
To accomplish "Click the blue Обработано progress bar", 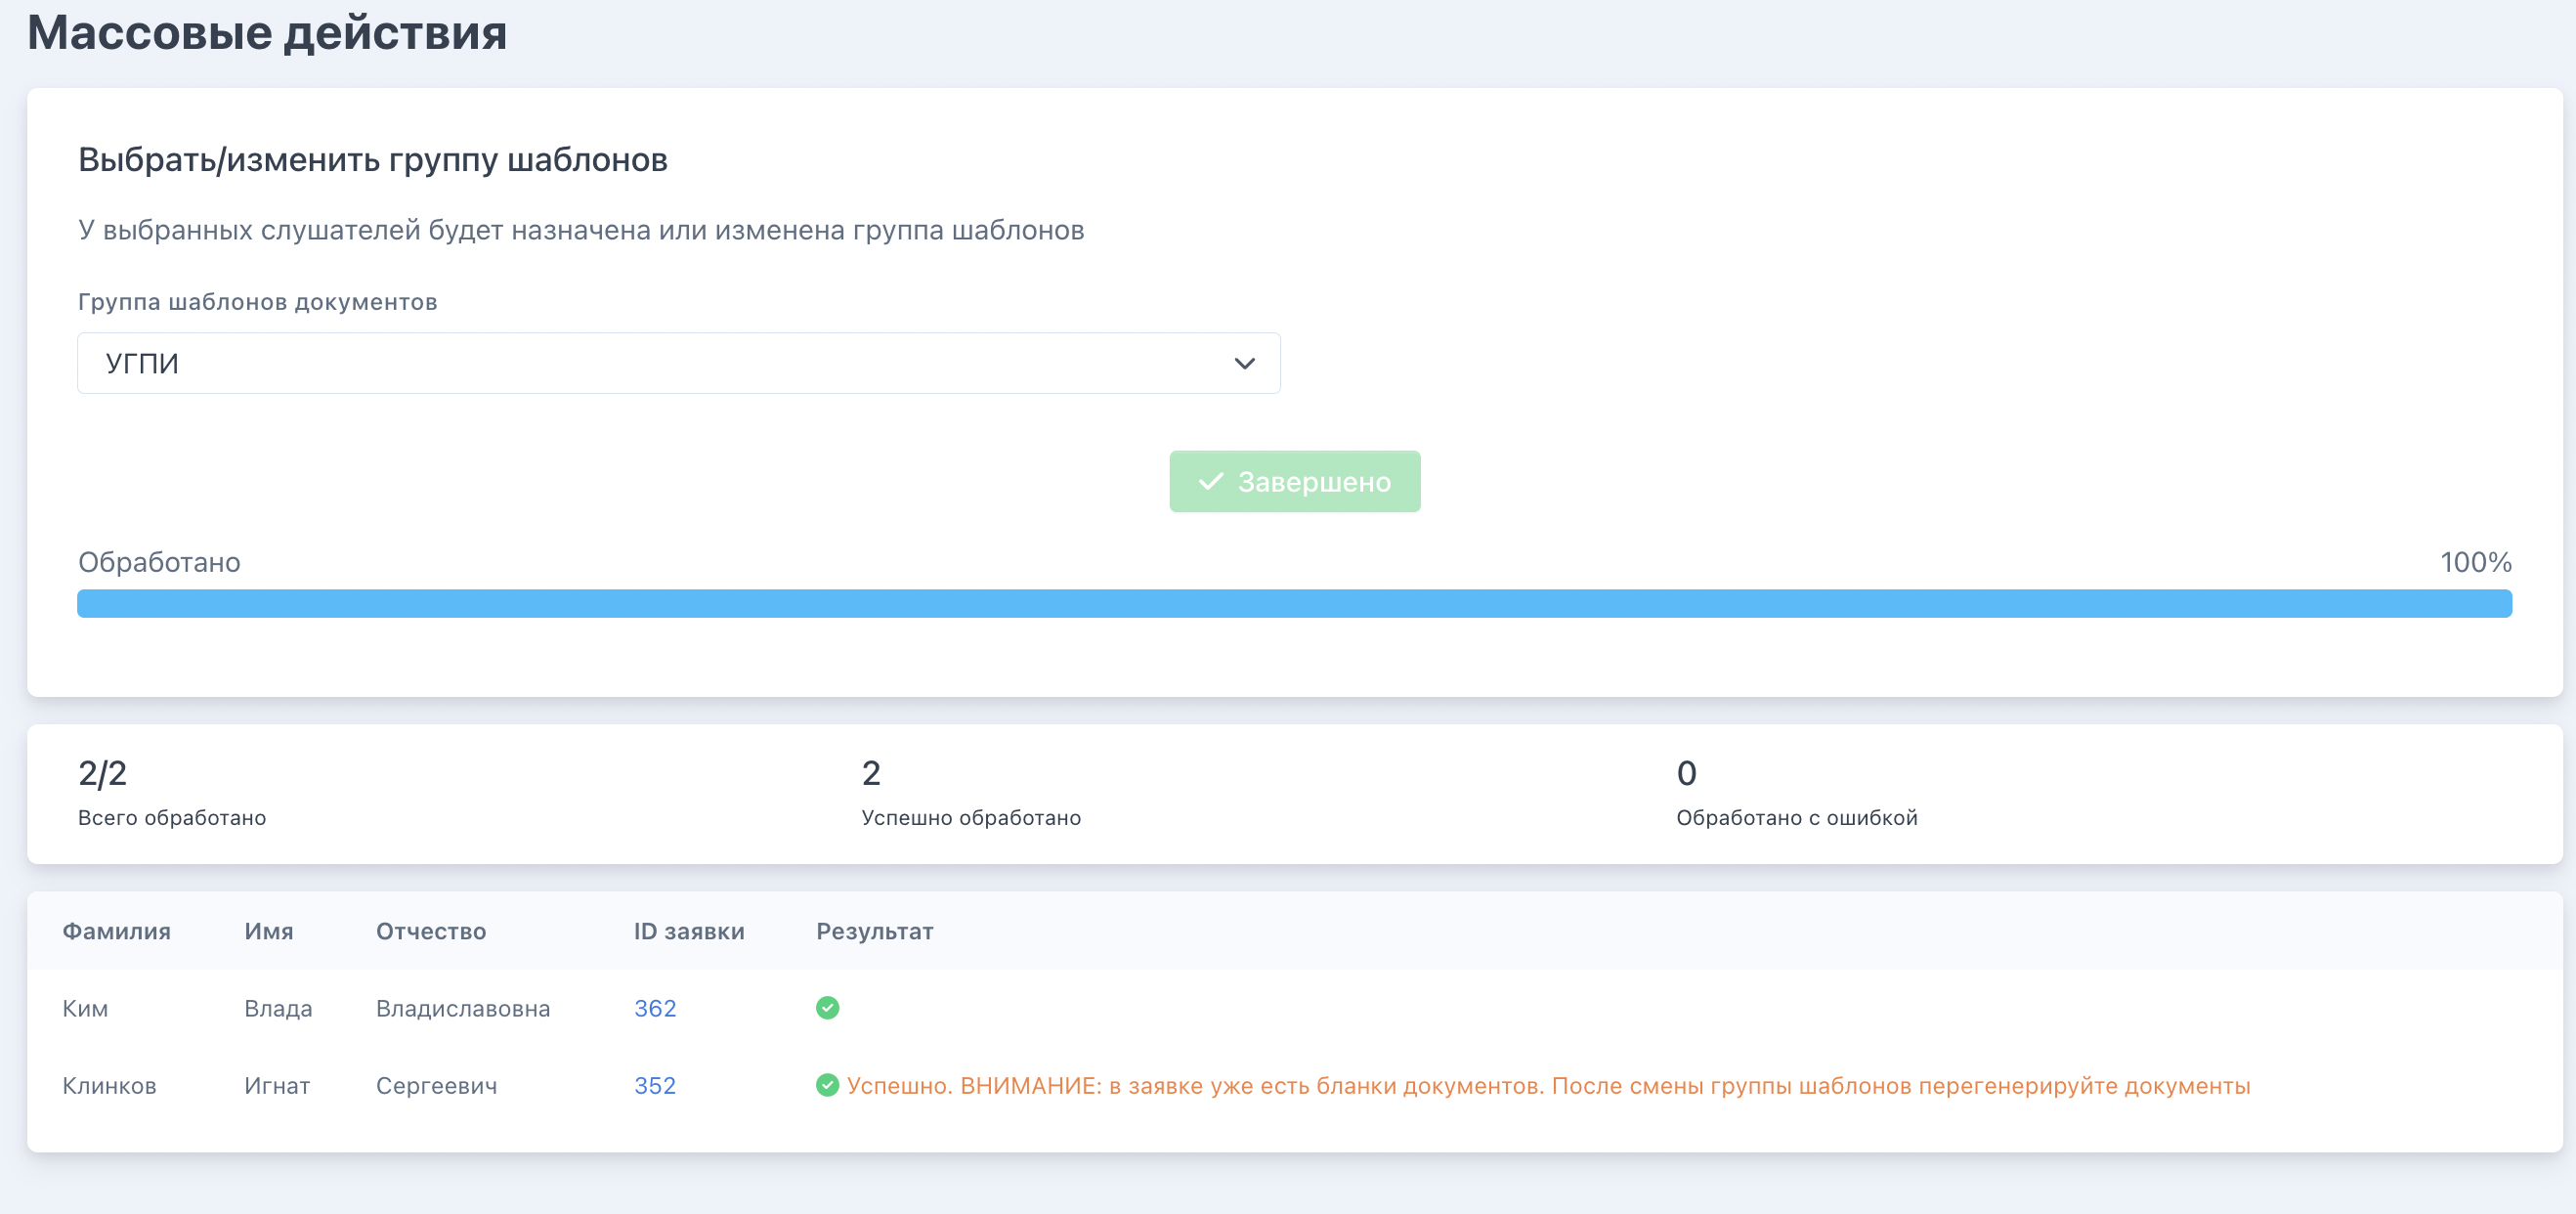I will pos(1294,603).
